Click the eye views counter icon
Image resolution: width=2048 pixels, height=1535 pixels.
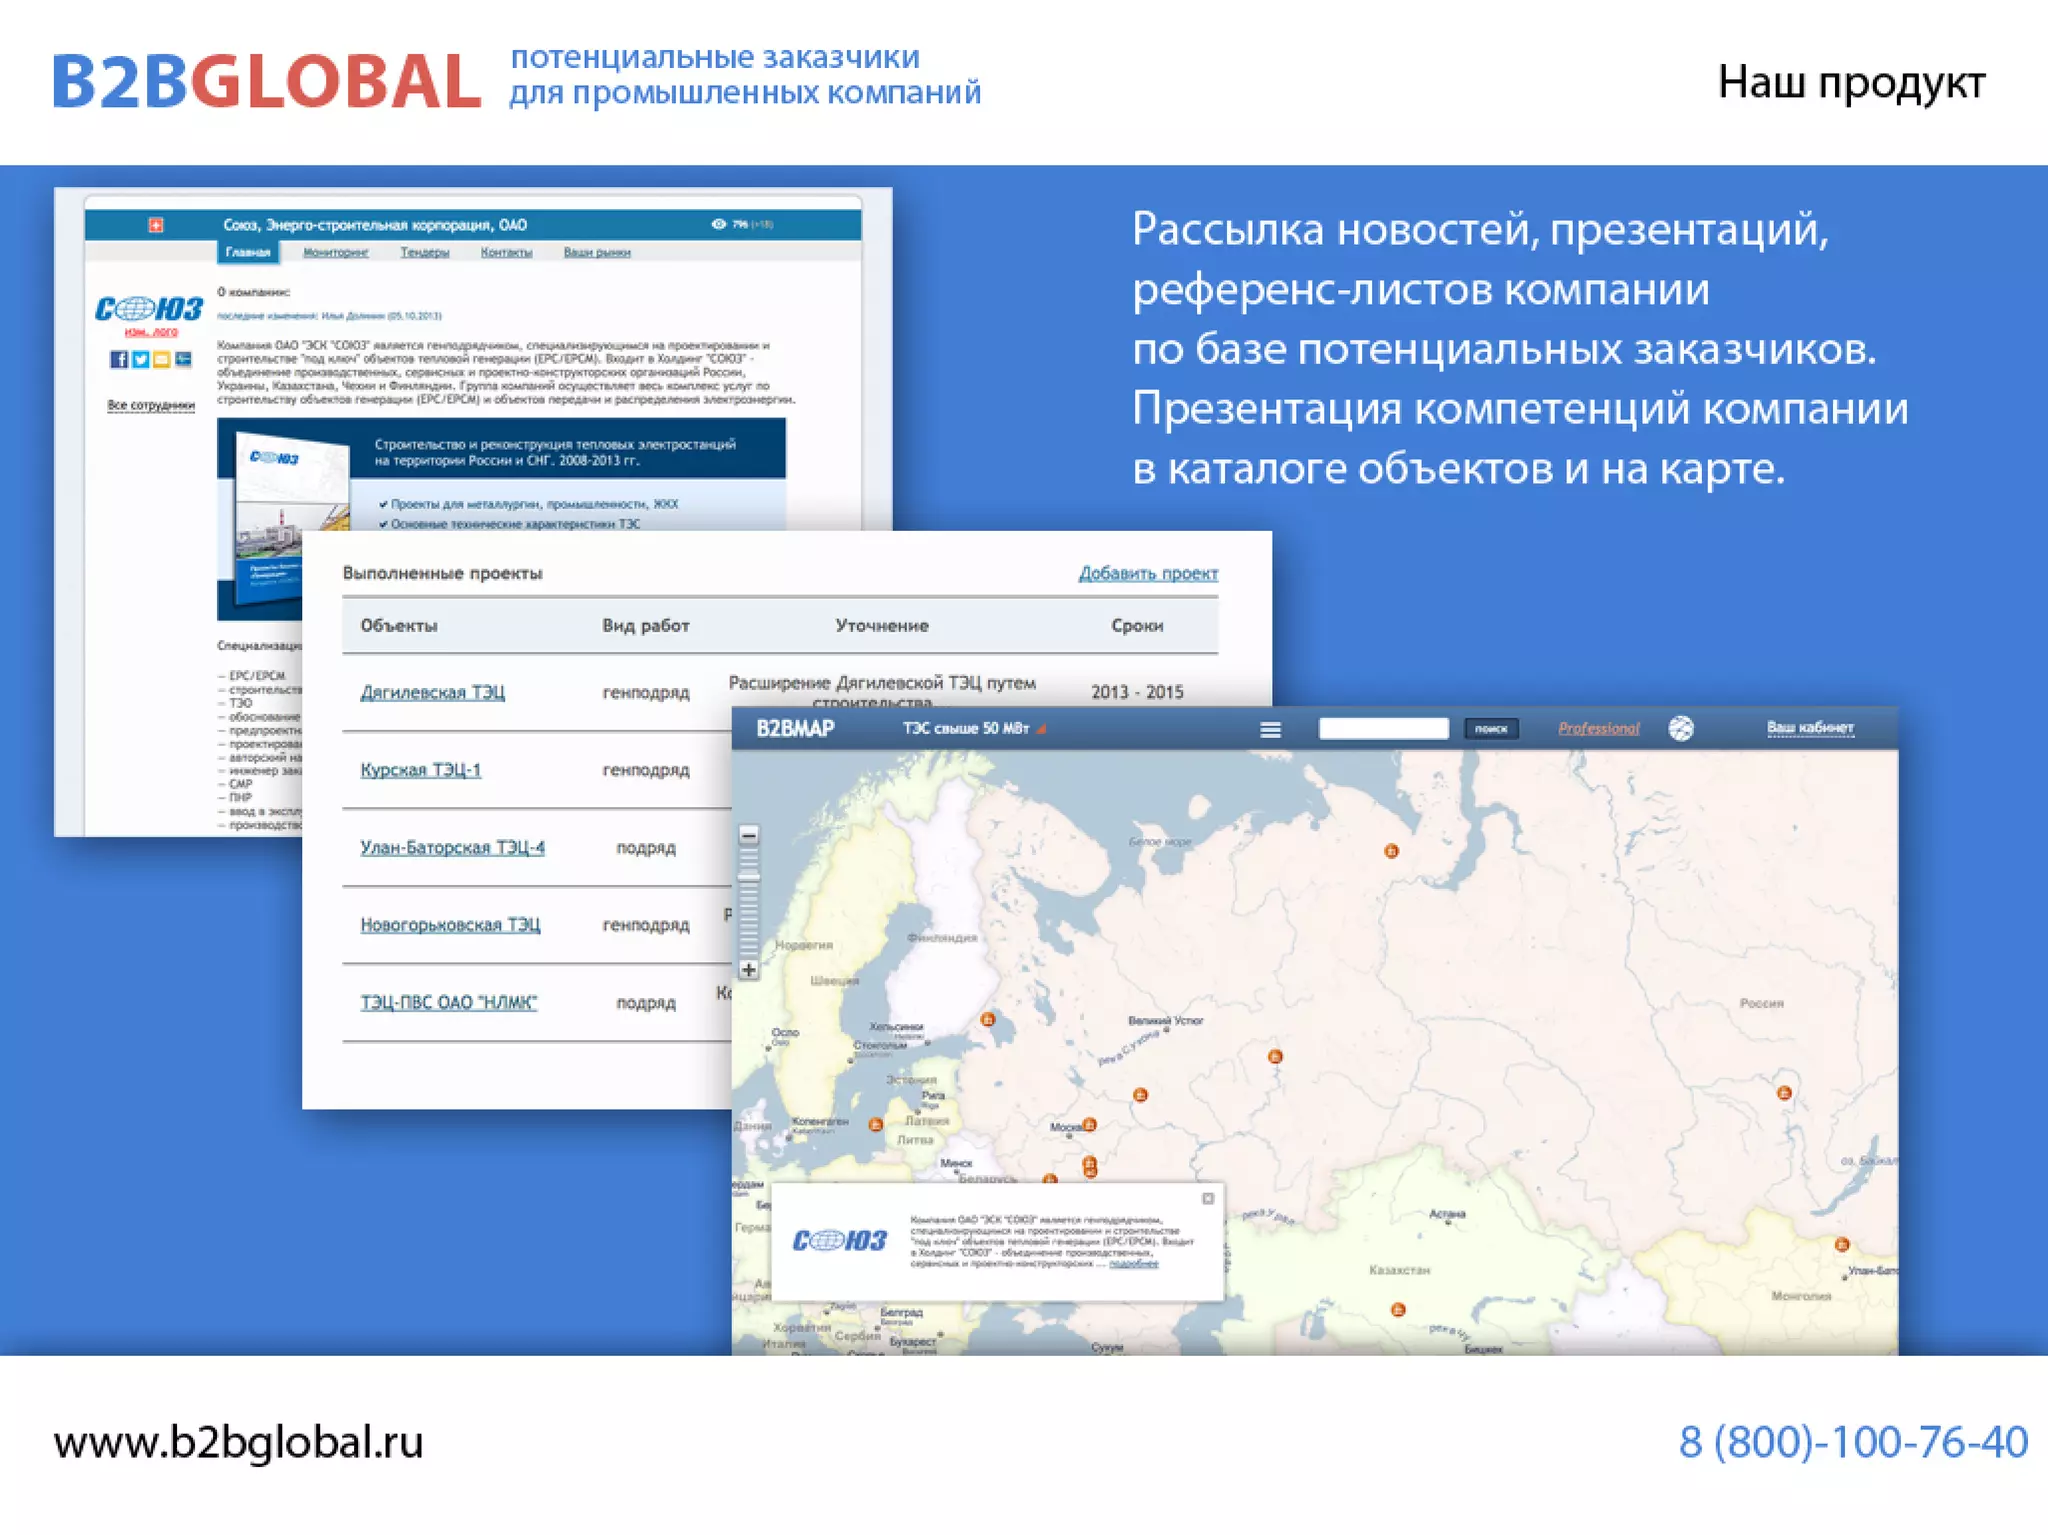(x=718, y=225)
